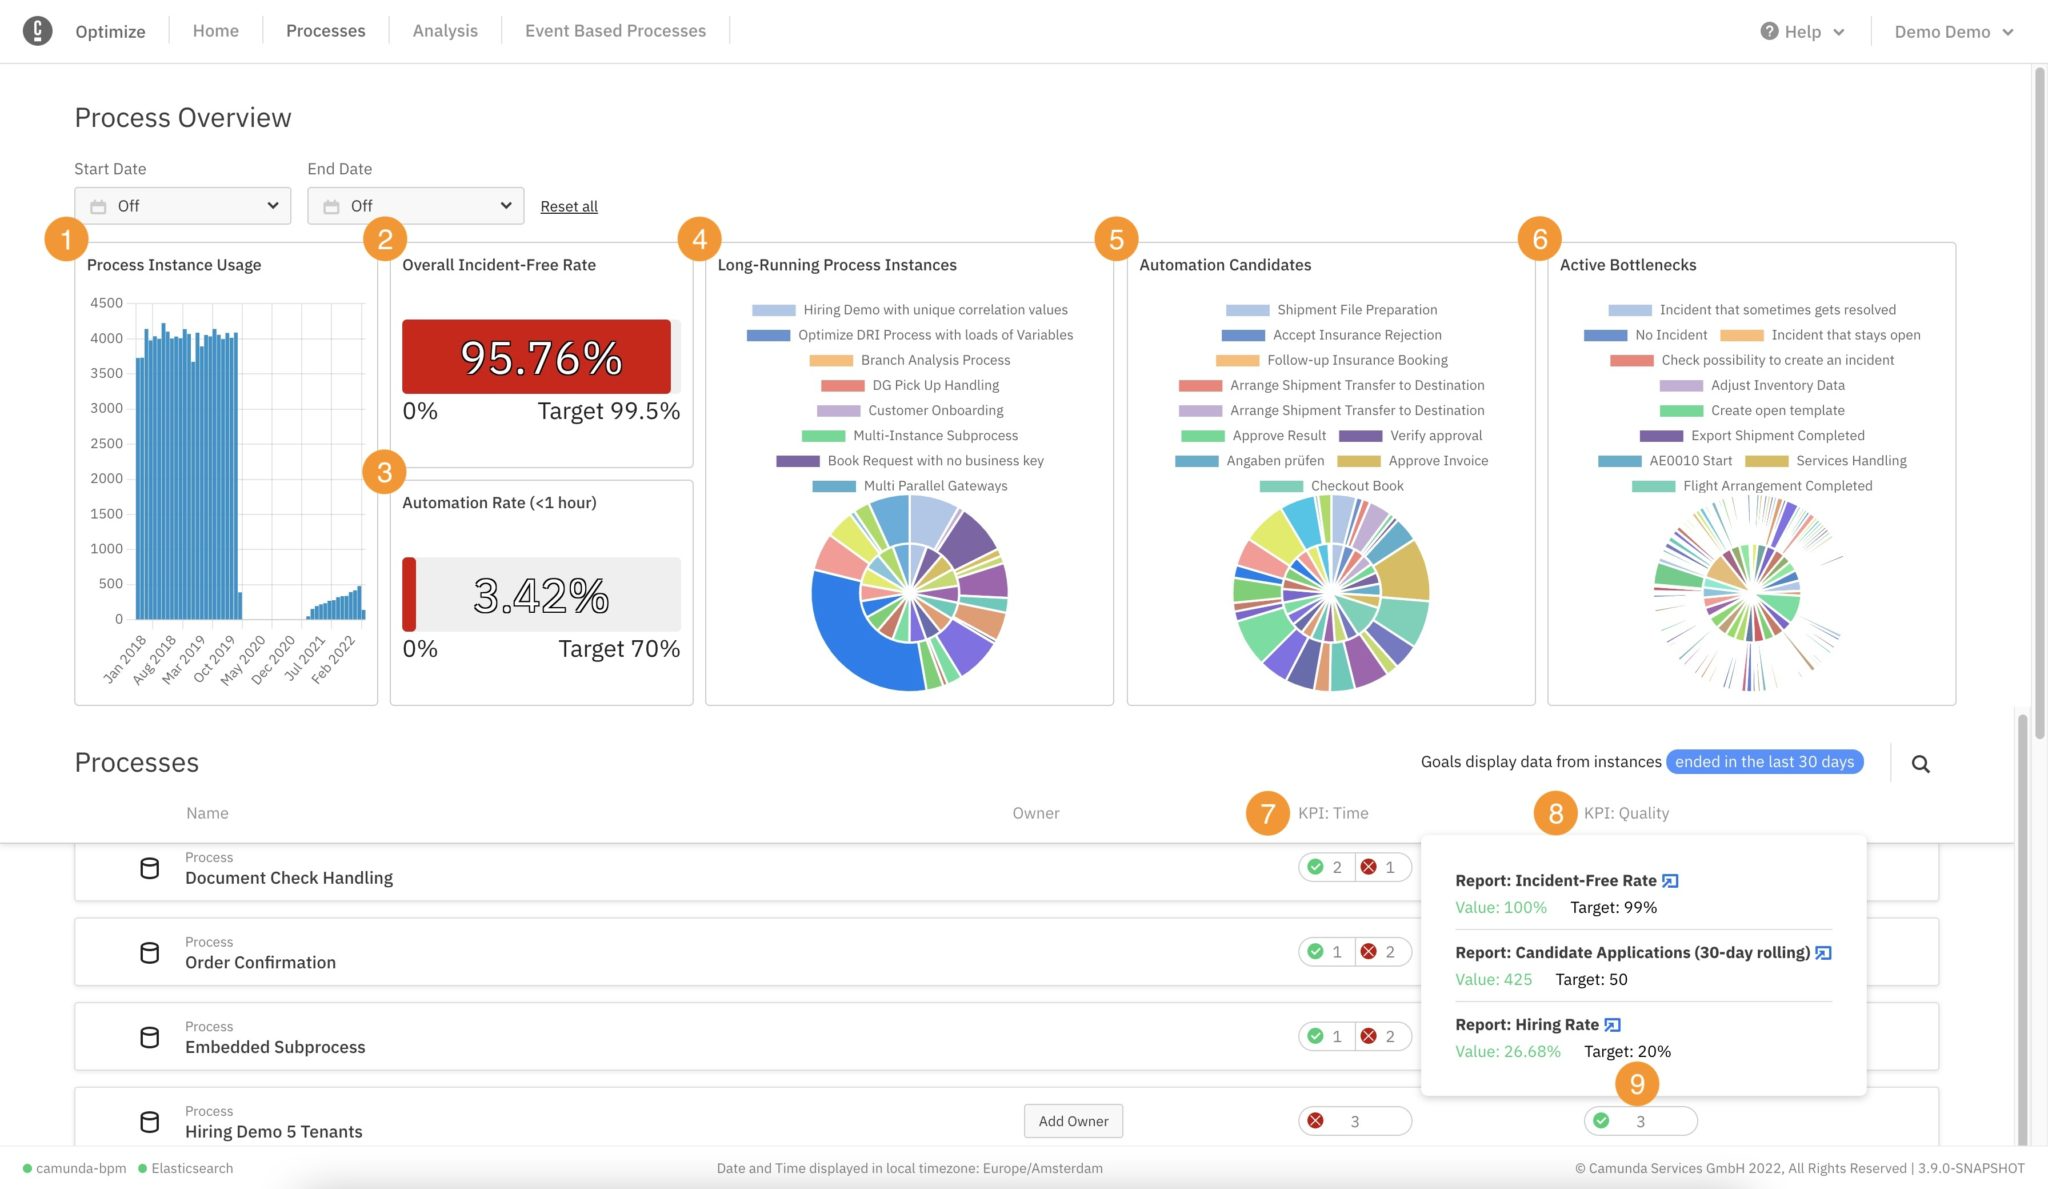The width and height of the screenshot is (2048, 1189).
Task: Click the Document Check Handling process icon
Action: click(x=149, y=868)
